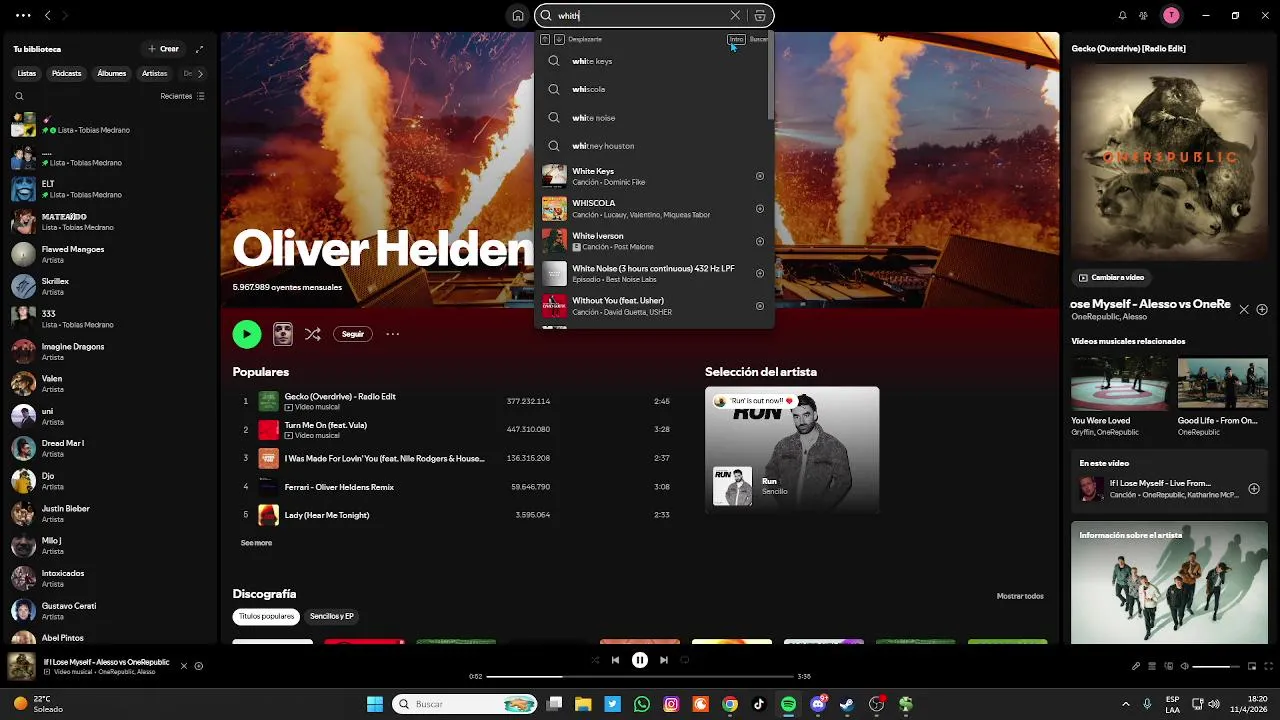Filter the library by Listas
This screenshot has width=1280, height=720.
27,73
